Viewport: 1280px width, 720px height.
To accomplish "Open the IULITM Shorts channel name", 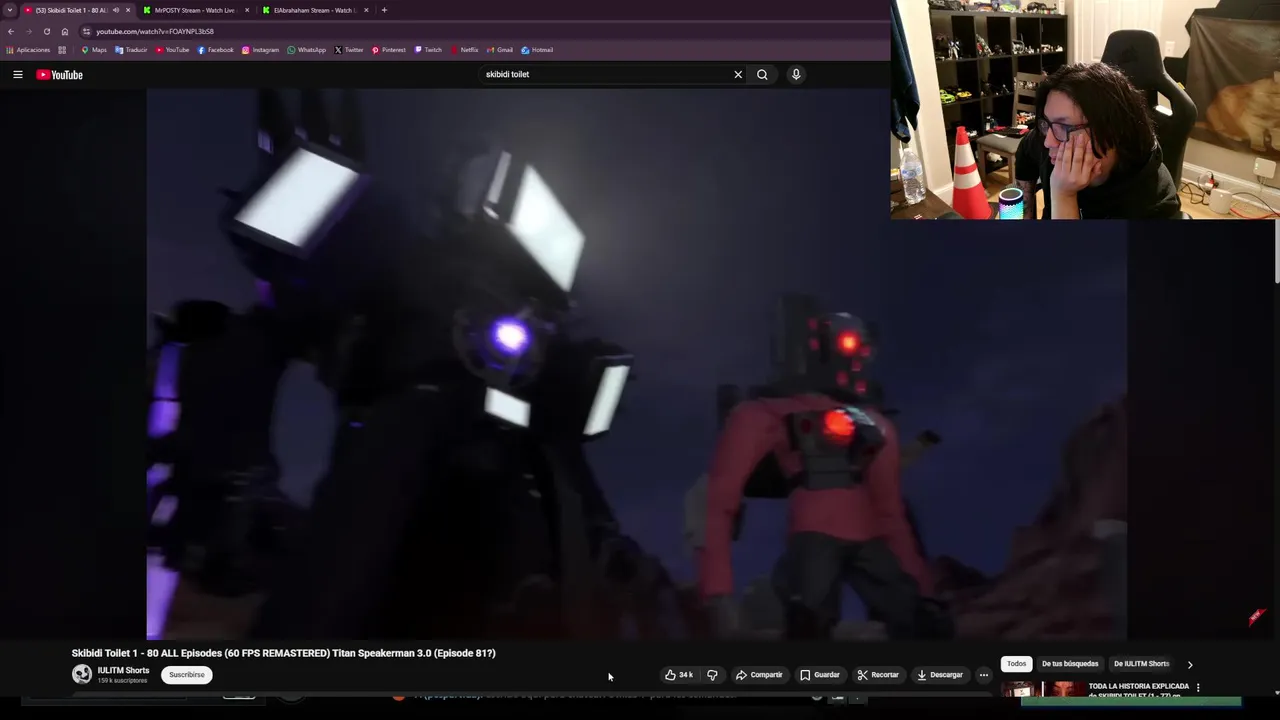I will [123, 671].
